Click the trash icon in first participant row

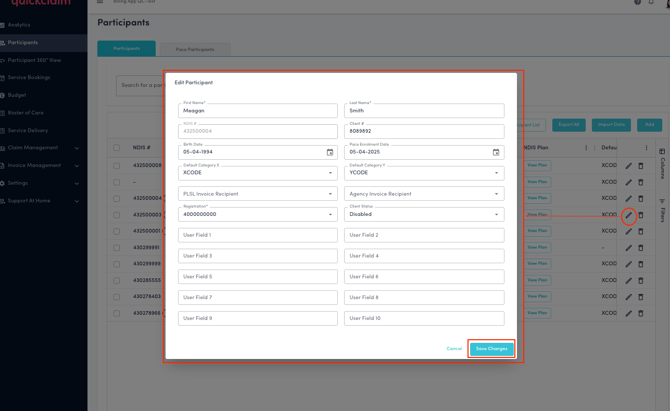641,166
